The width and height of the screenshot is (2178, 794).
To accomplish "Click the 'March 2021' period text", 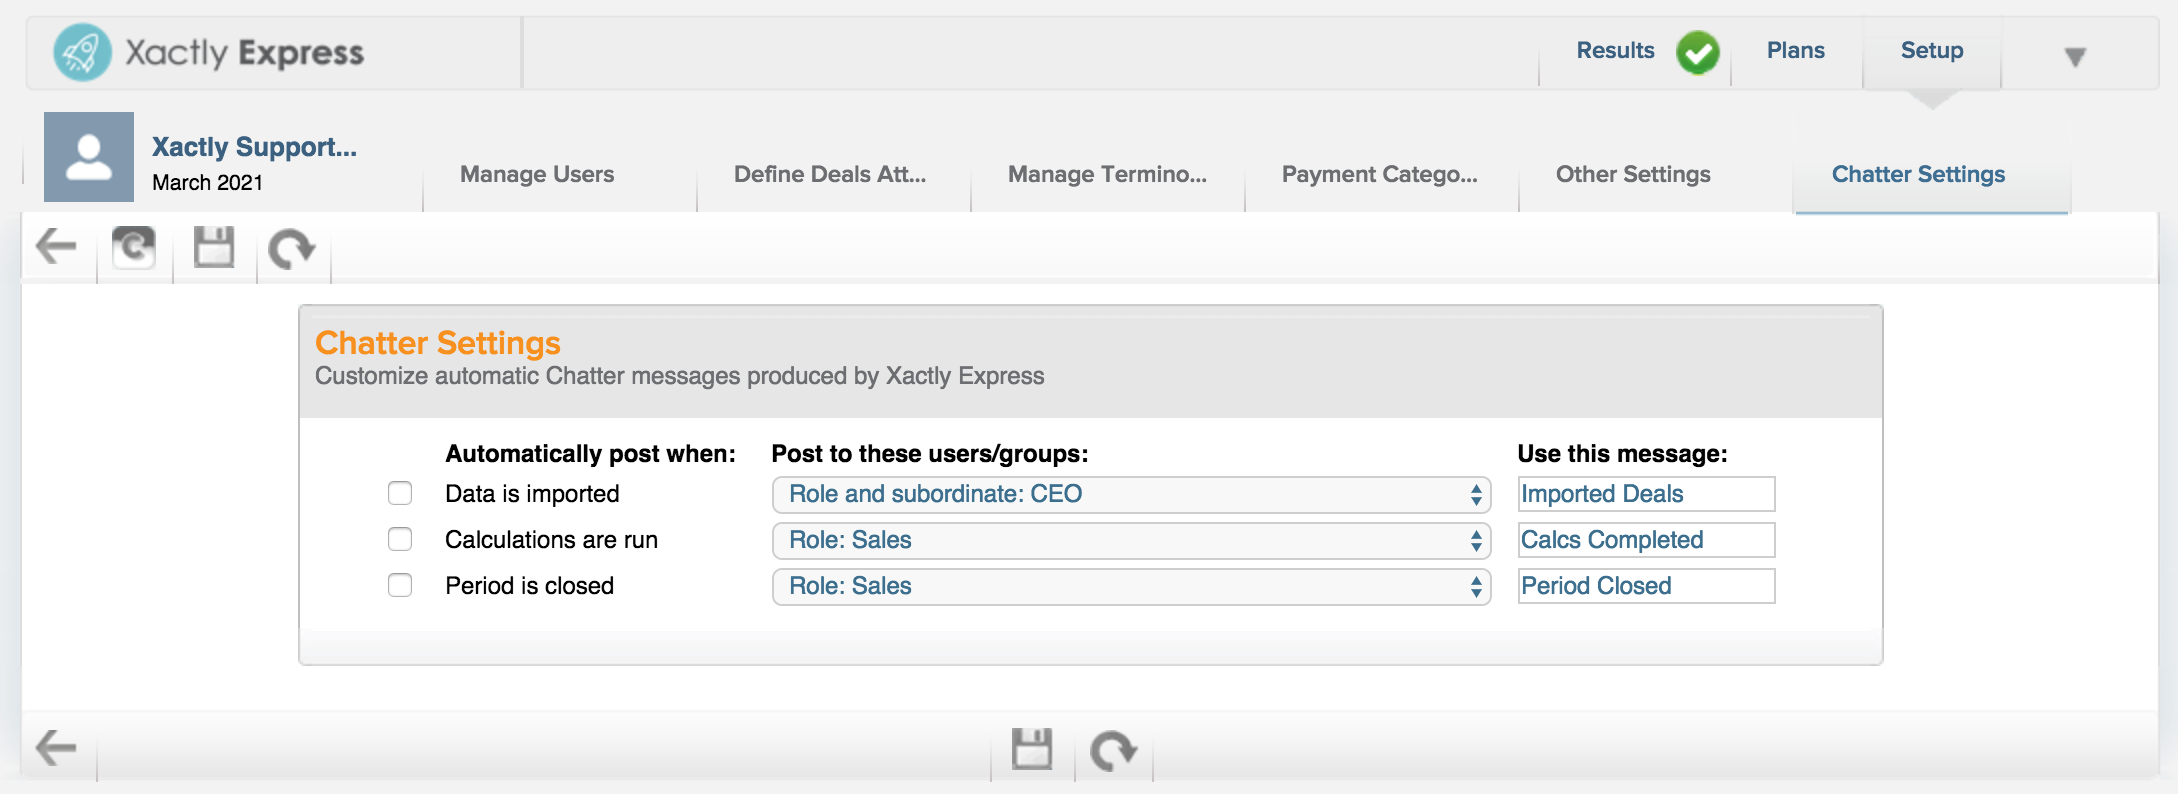I will click(x=207, y=183).
